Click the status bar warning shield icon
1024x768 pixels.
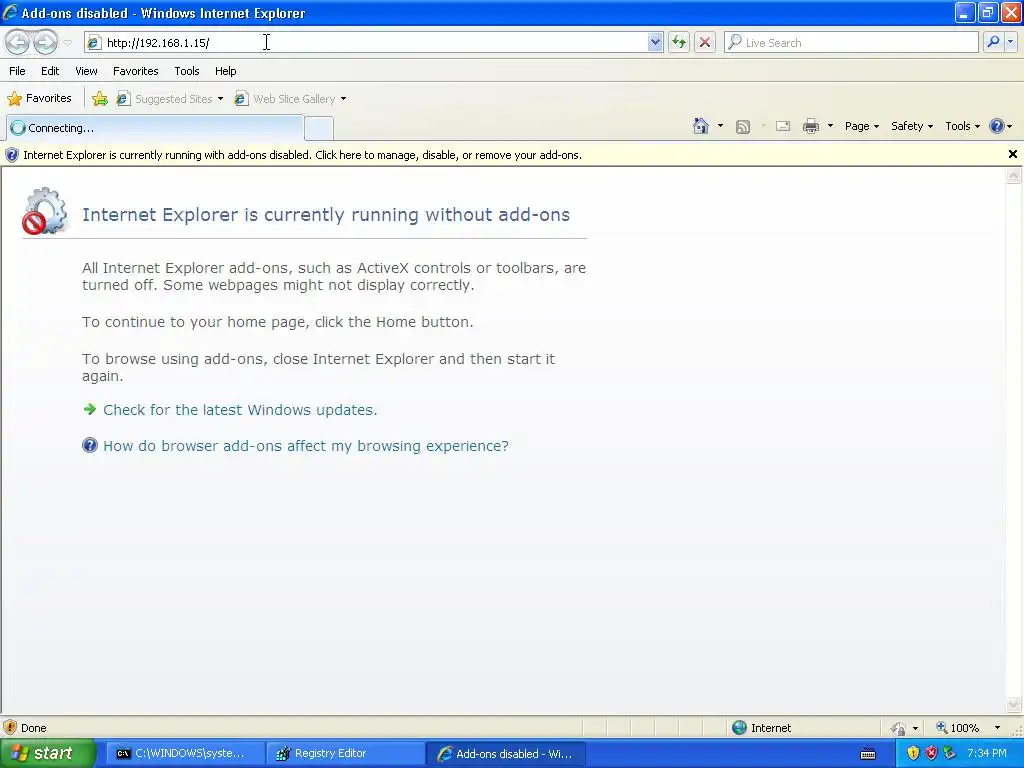[10, 728]
